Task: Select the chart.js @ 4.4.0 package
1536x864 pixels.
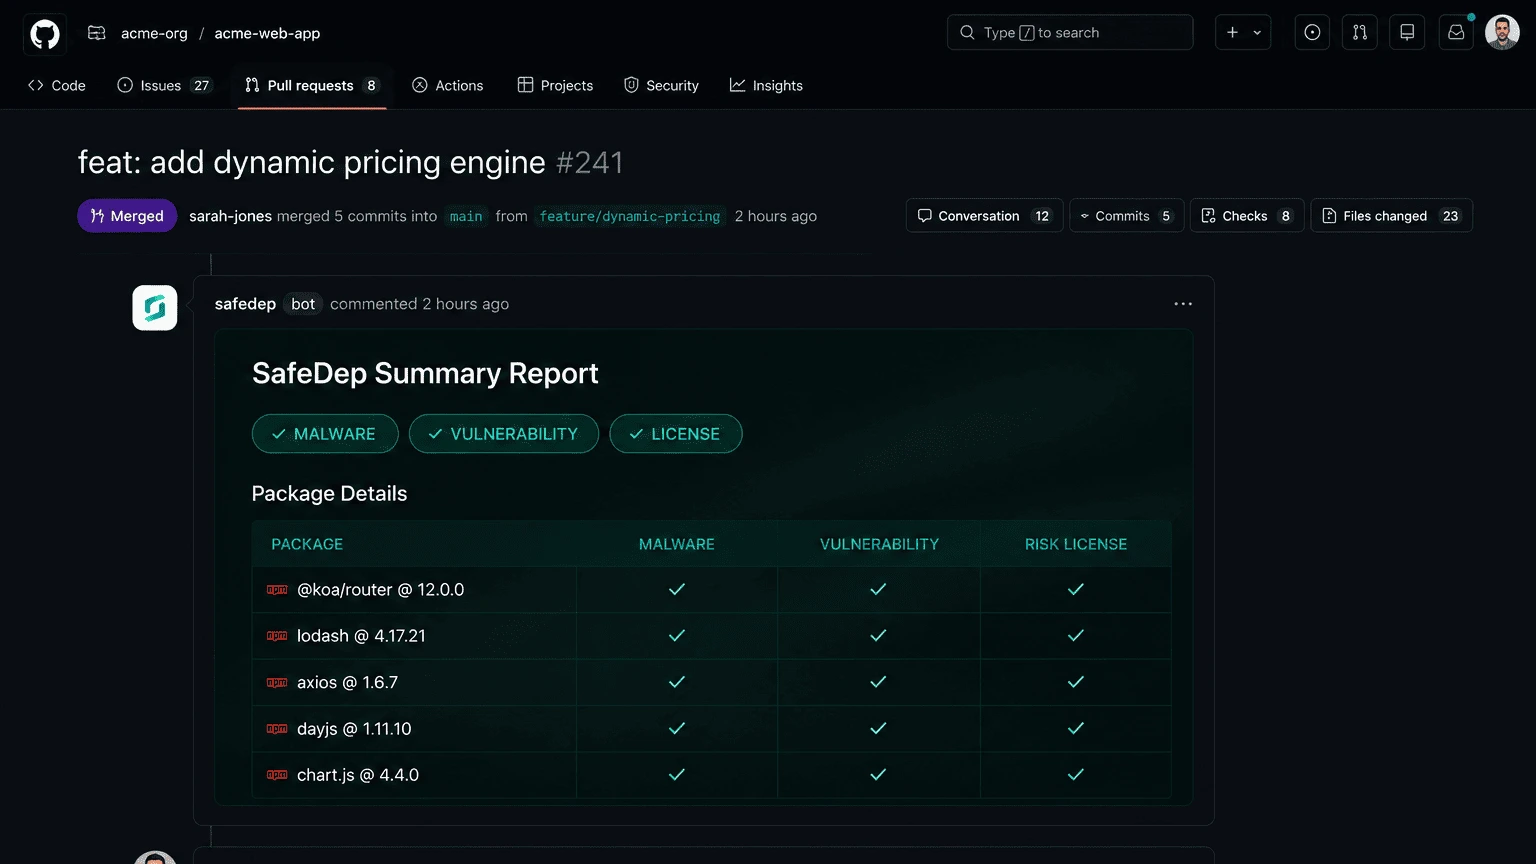Action: click(358, 775)
